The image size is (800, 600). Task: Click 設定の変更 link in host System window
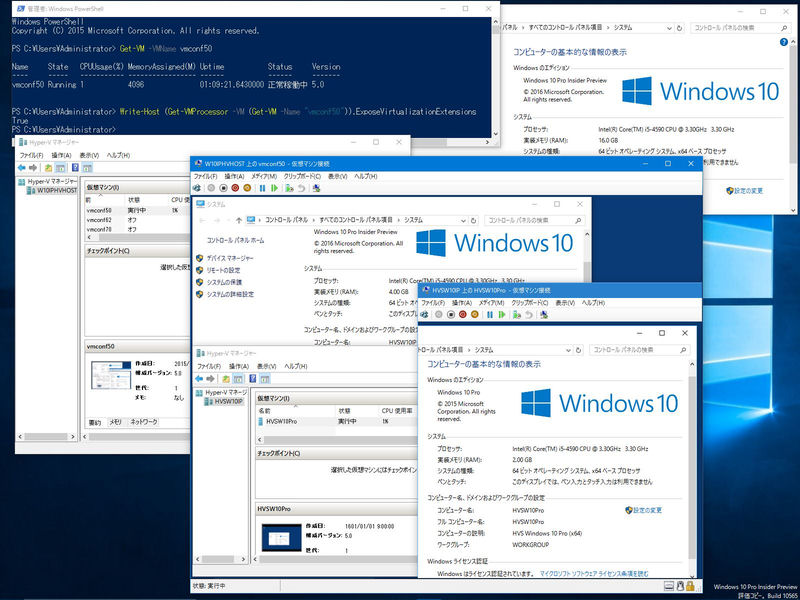(748, 191)
